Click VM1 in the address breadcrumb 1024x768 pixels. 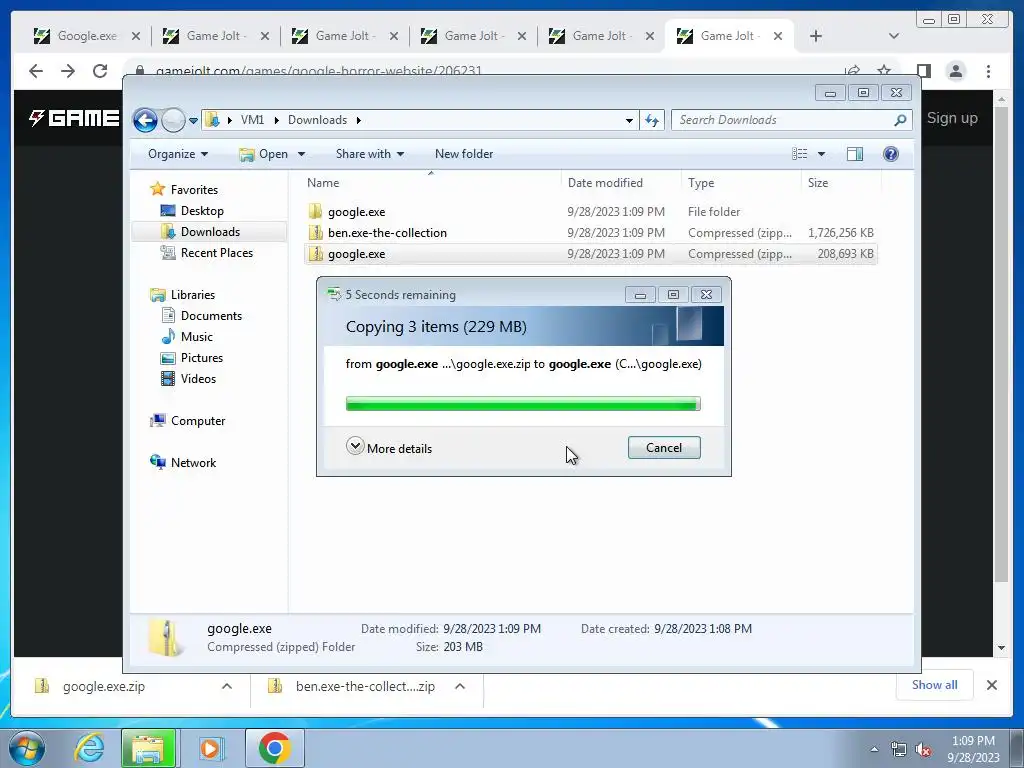click(x=252, y=120)
